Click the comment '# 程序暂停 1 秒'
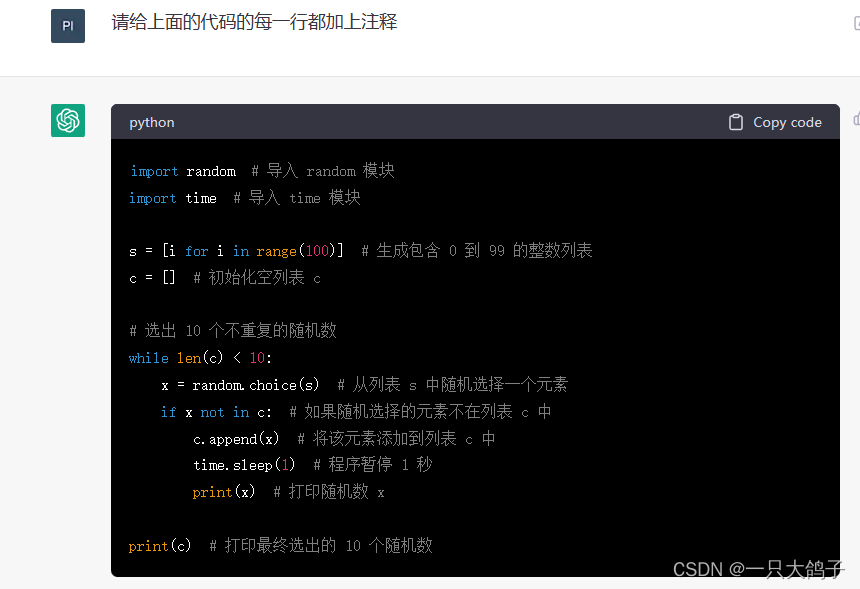 [372, 465]
